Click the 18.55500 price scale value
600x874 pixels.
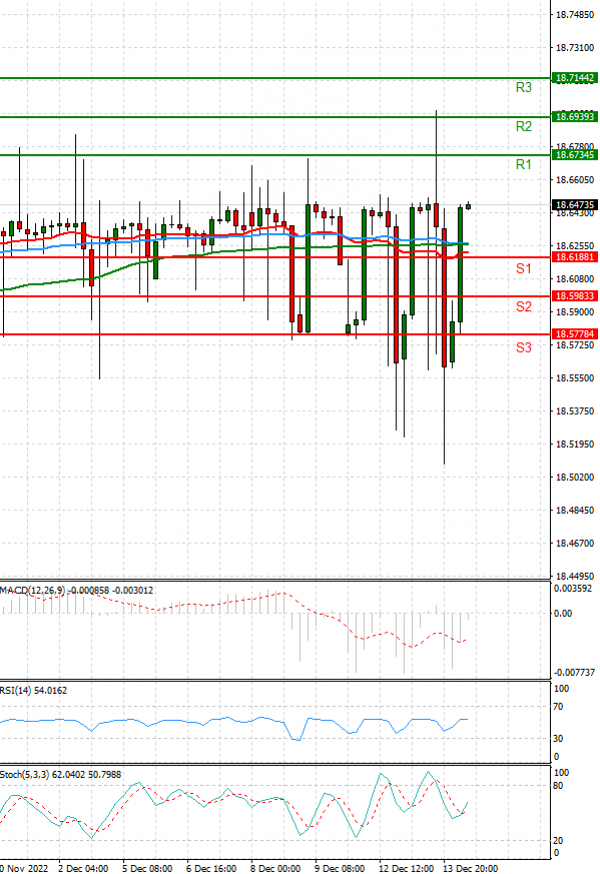point(575,378)
